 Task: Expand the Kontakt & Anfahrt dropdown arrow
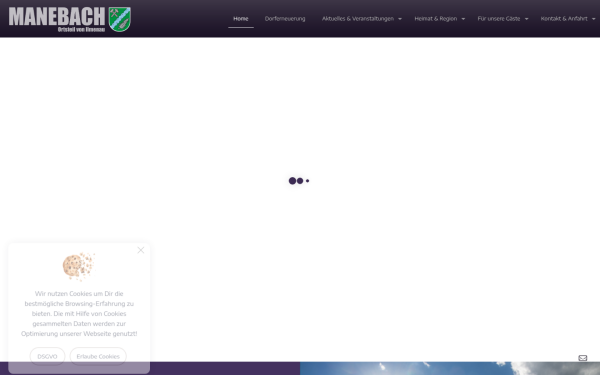(593, 19)
